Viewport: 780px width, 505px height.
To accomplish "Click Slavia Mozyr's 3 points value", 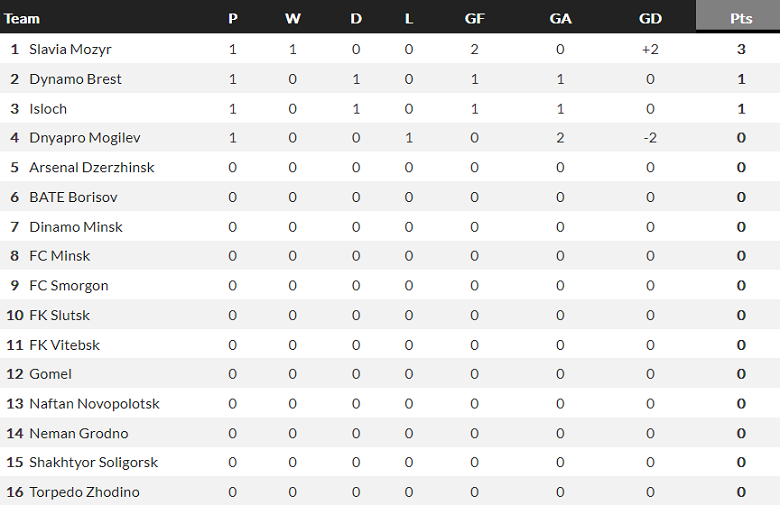I will [x=741, y=49].
